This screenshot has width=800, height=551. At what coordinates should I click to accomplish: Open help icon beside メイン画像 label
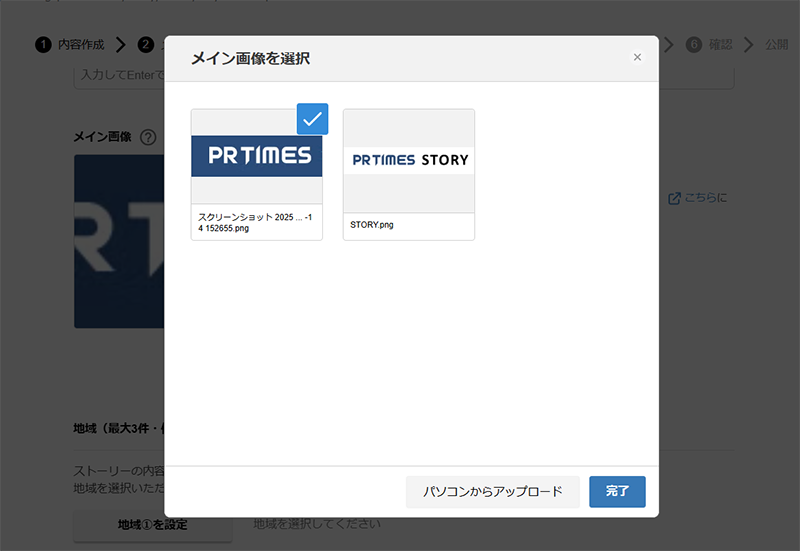click(148, 137)
